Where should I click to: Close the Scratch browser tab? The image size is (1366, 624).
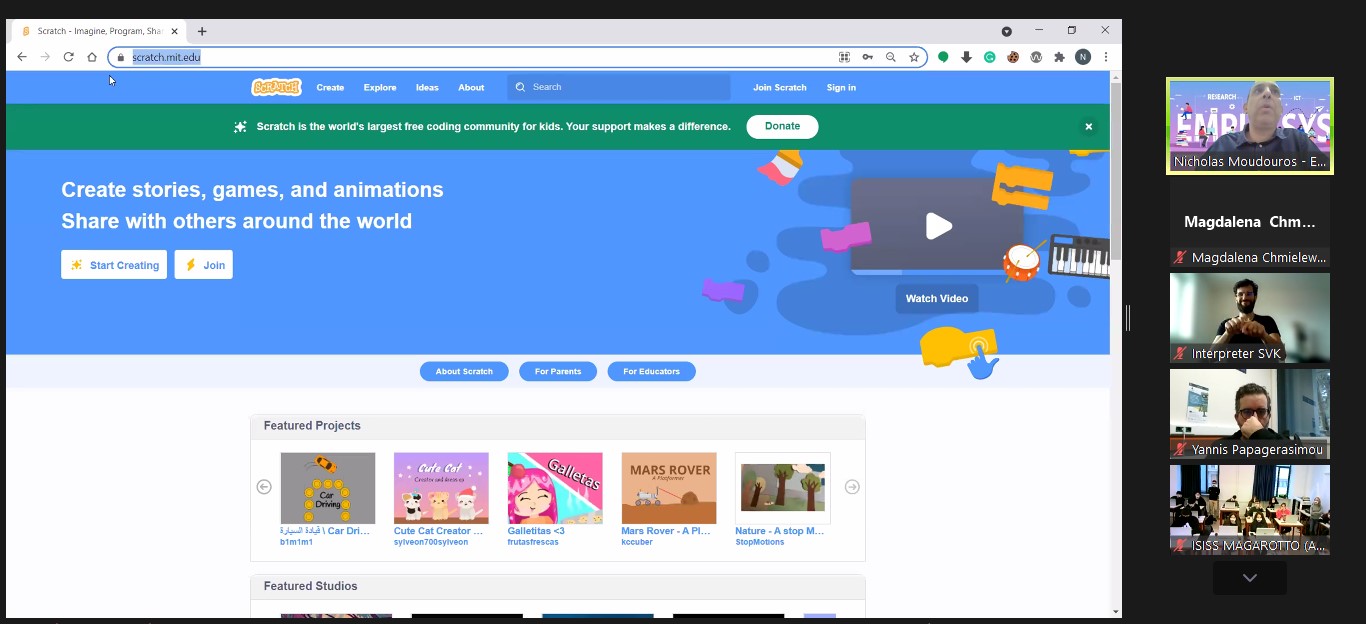pos(174,31)
